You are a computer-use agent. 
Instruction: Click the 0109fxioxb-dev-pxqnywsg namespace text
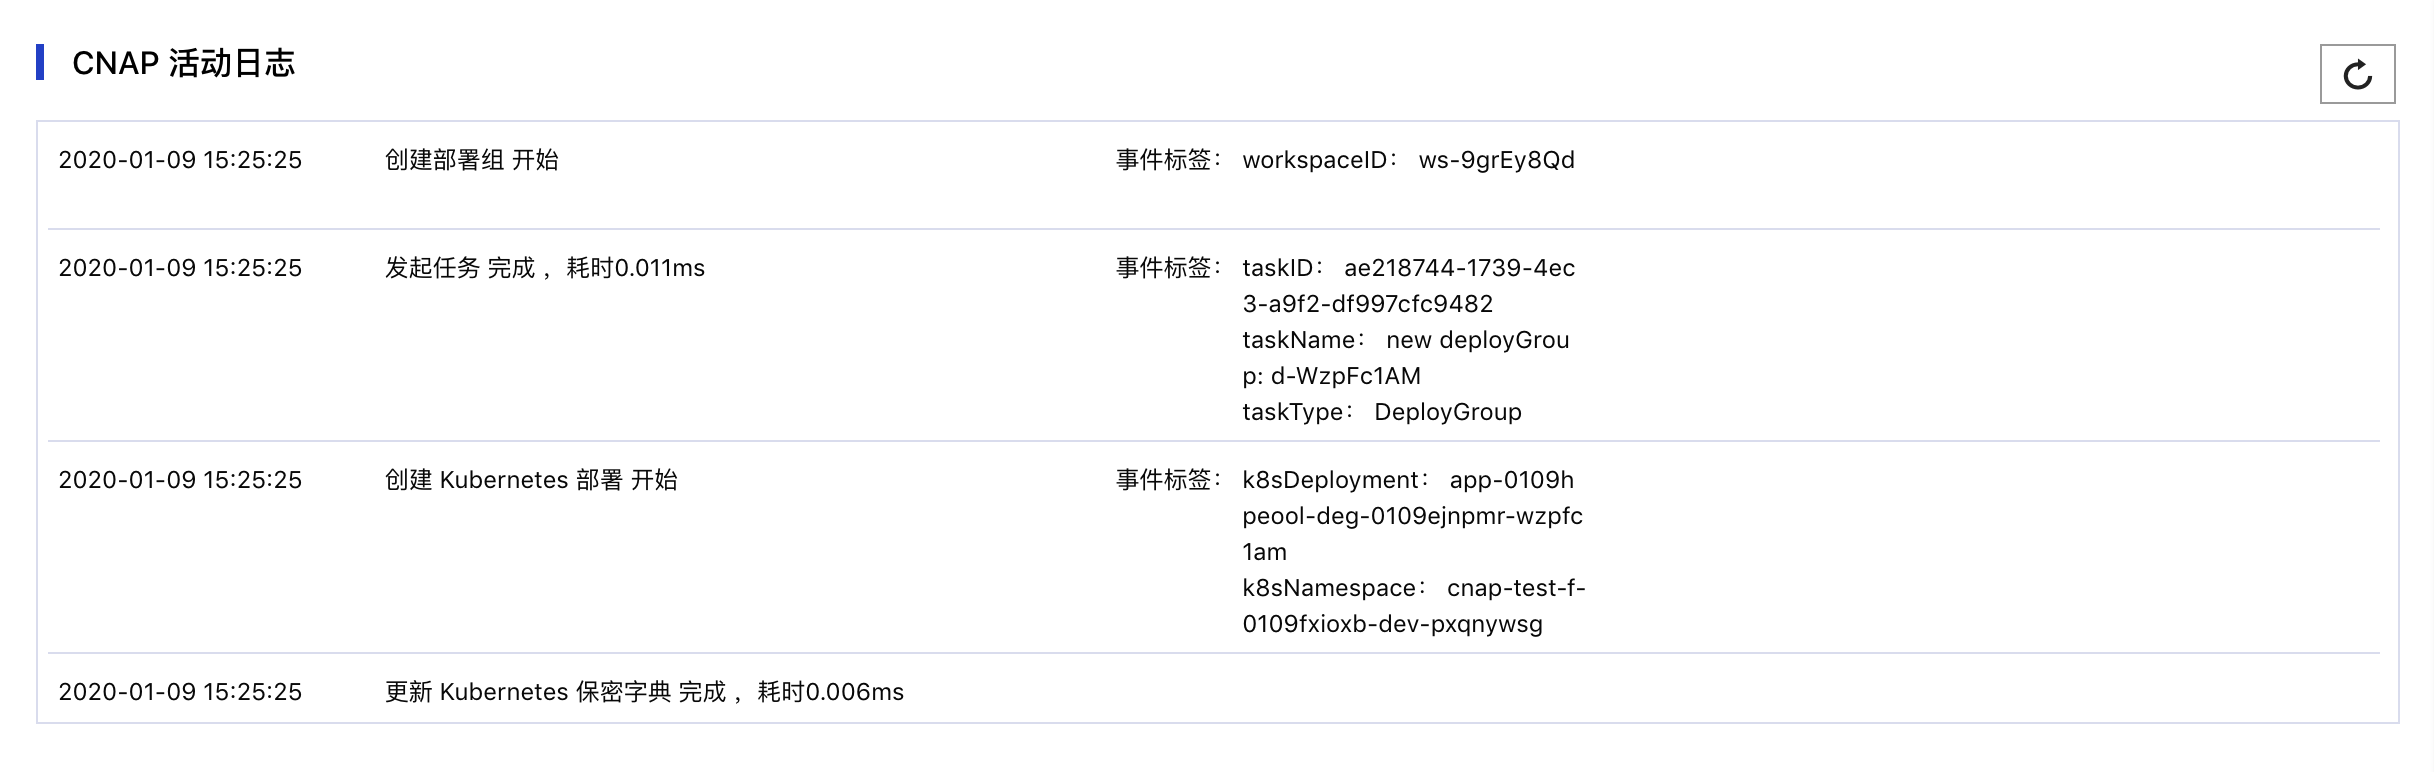(x=1392, y=624)
